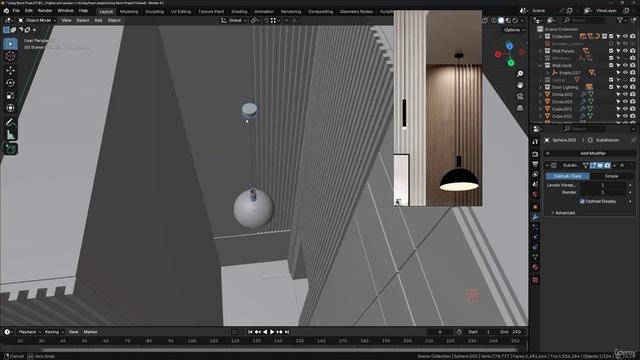Click the Render levels value field
Viewport: 640px width, 360px height.
point(603,192)
